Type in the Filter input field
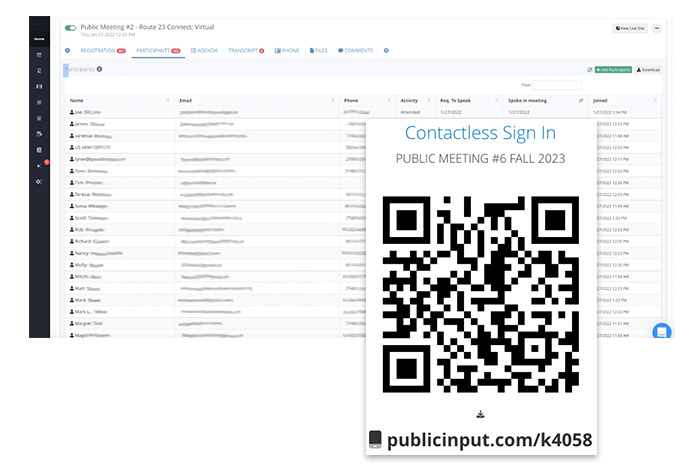The width and height of the screenshot is (700, 472). [x=557, y=85]
